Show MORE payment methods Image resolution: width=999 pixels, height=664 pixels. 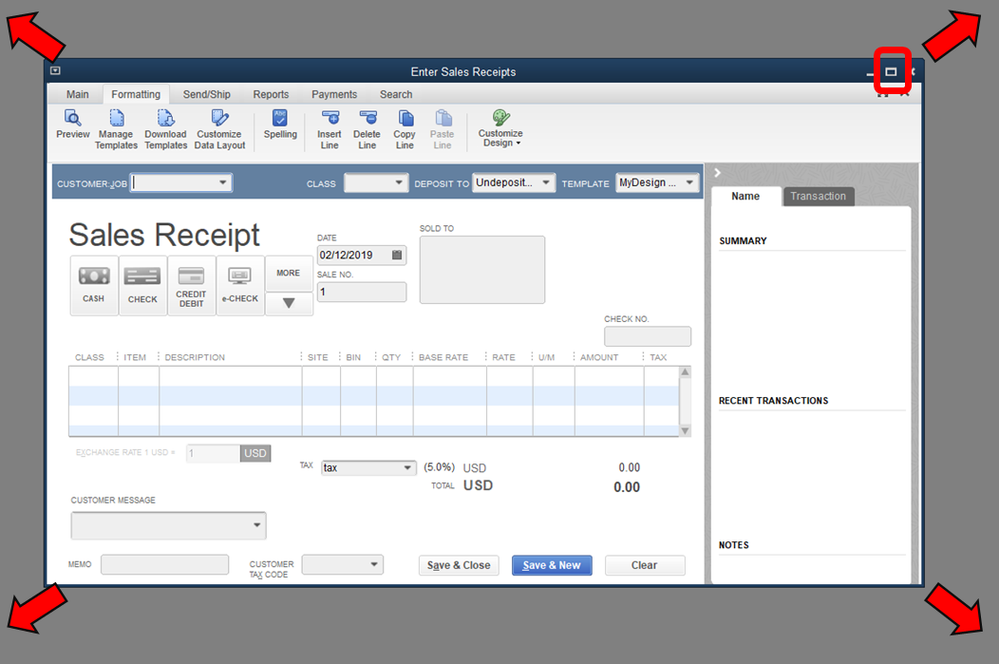(x=289, y=273)
